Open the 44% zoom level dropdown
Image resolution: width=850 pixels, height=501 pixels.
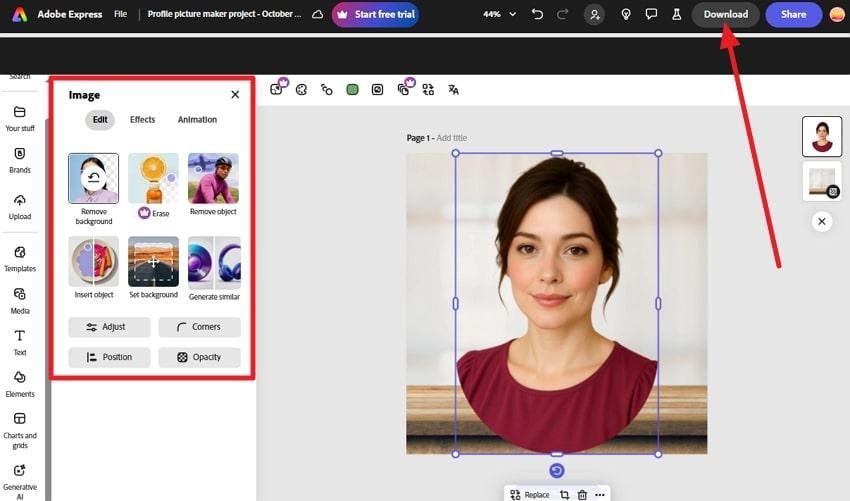(499, 15)
